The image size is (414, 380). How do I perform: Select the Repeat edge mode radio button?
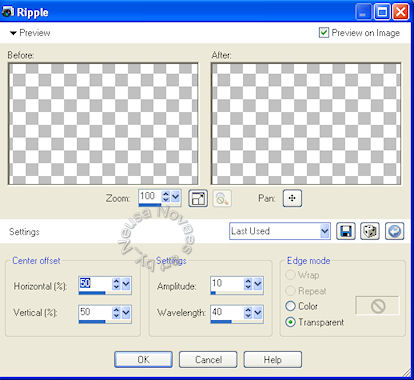[290, 291]
